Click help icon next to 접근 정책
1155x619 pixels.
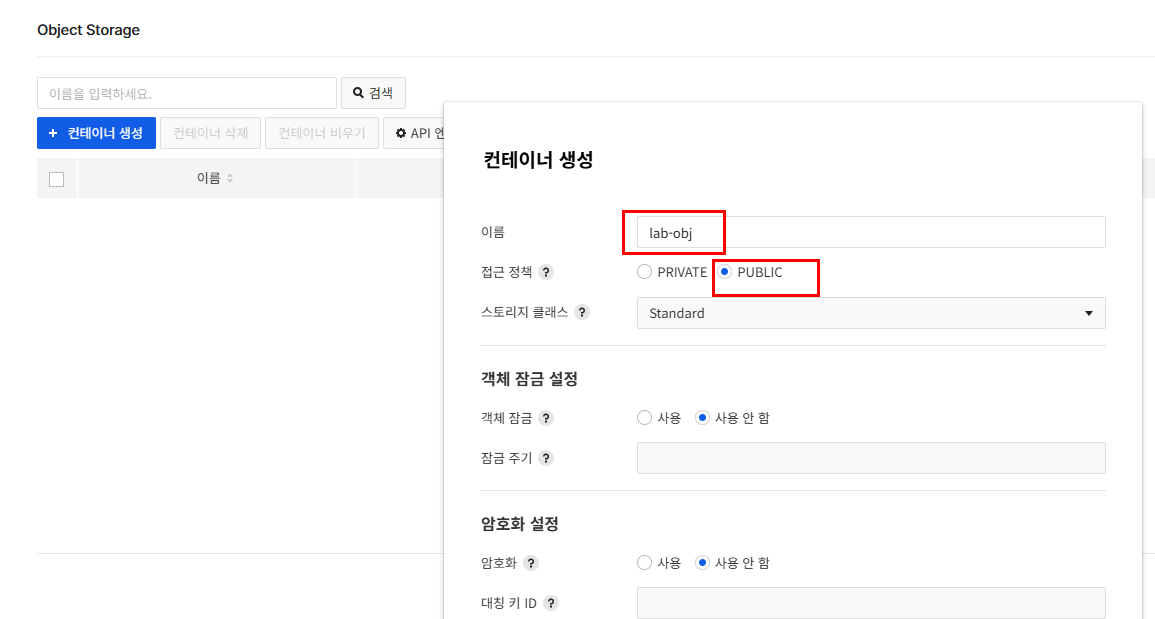(x=546, y=272)
